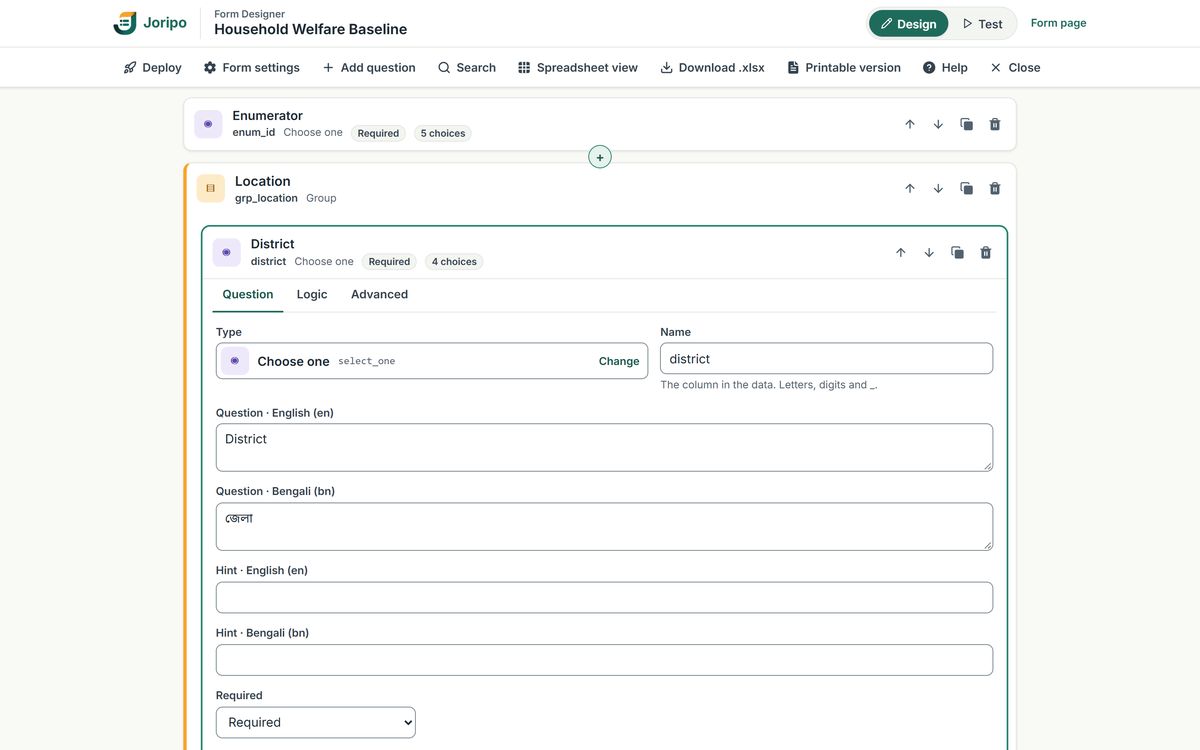1200x750 pixels.
Task: Download the .xlsx file
Action: 712,68
